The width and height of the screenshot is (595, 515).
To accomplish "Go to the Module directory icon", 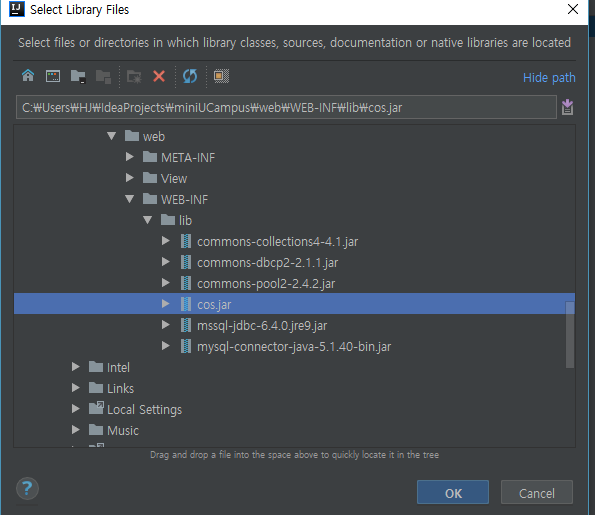I will tap(103, 77).
